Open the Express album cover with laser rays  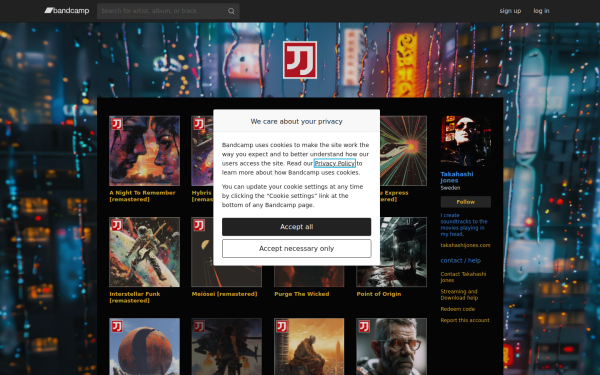pyautogui.click(x=403, y=151)
